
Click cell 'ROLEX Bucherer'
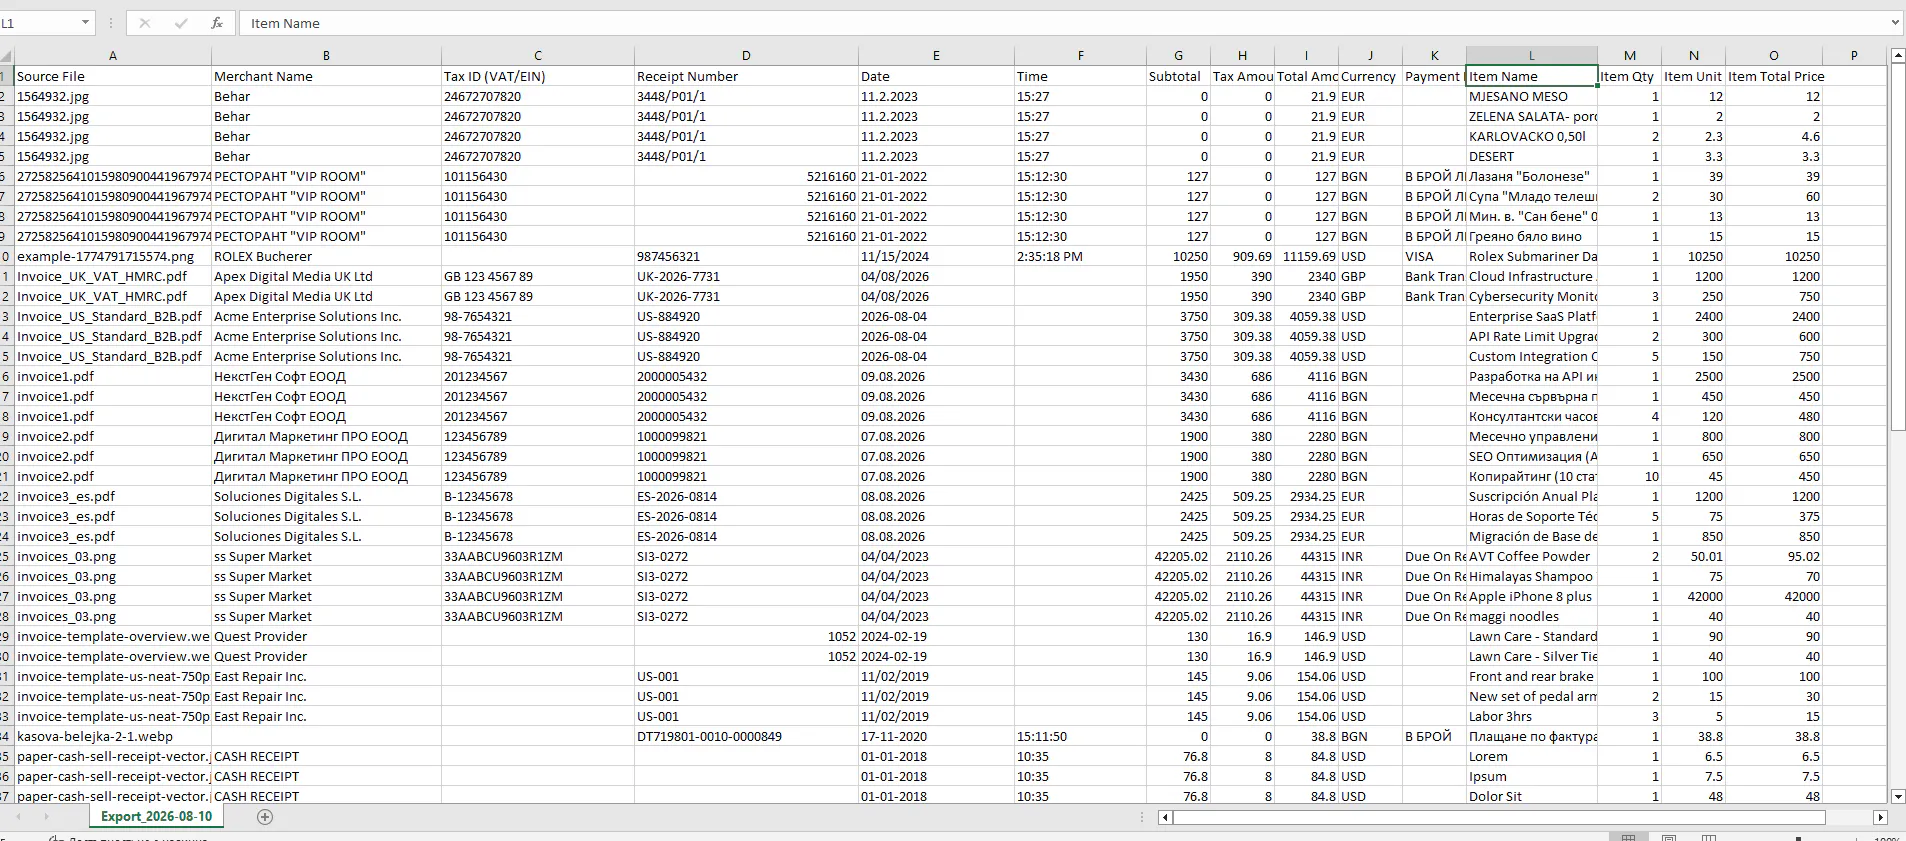[326, 256]
